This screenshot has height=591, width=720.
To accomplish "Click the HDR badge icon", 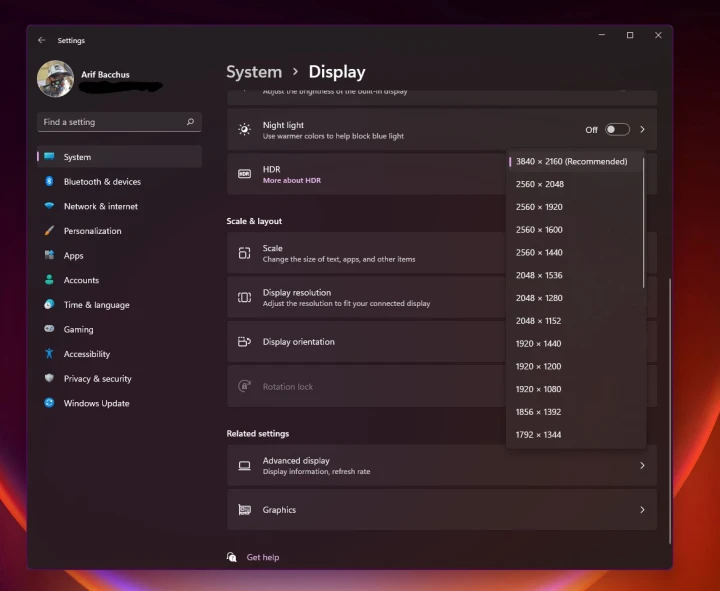I will 244,174.
